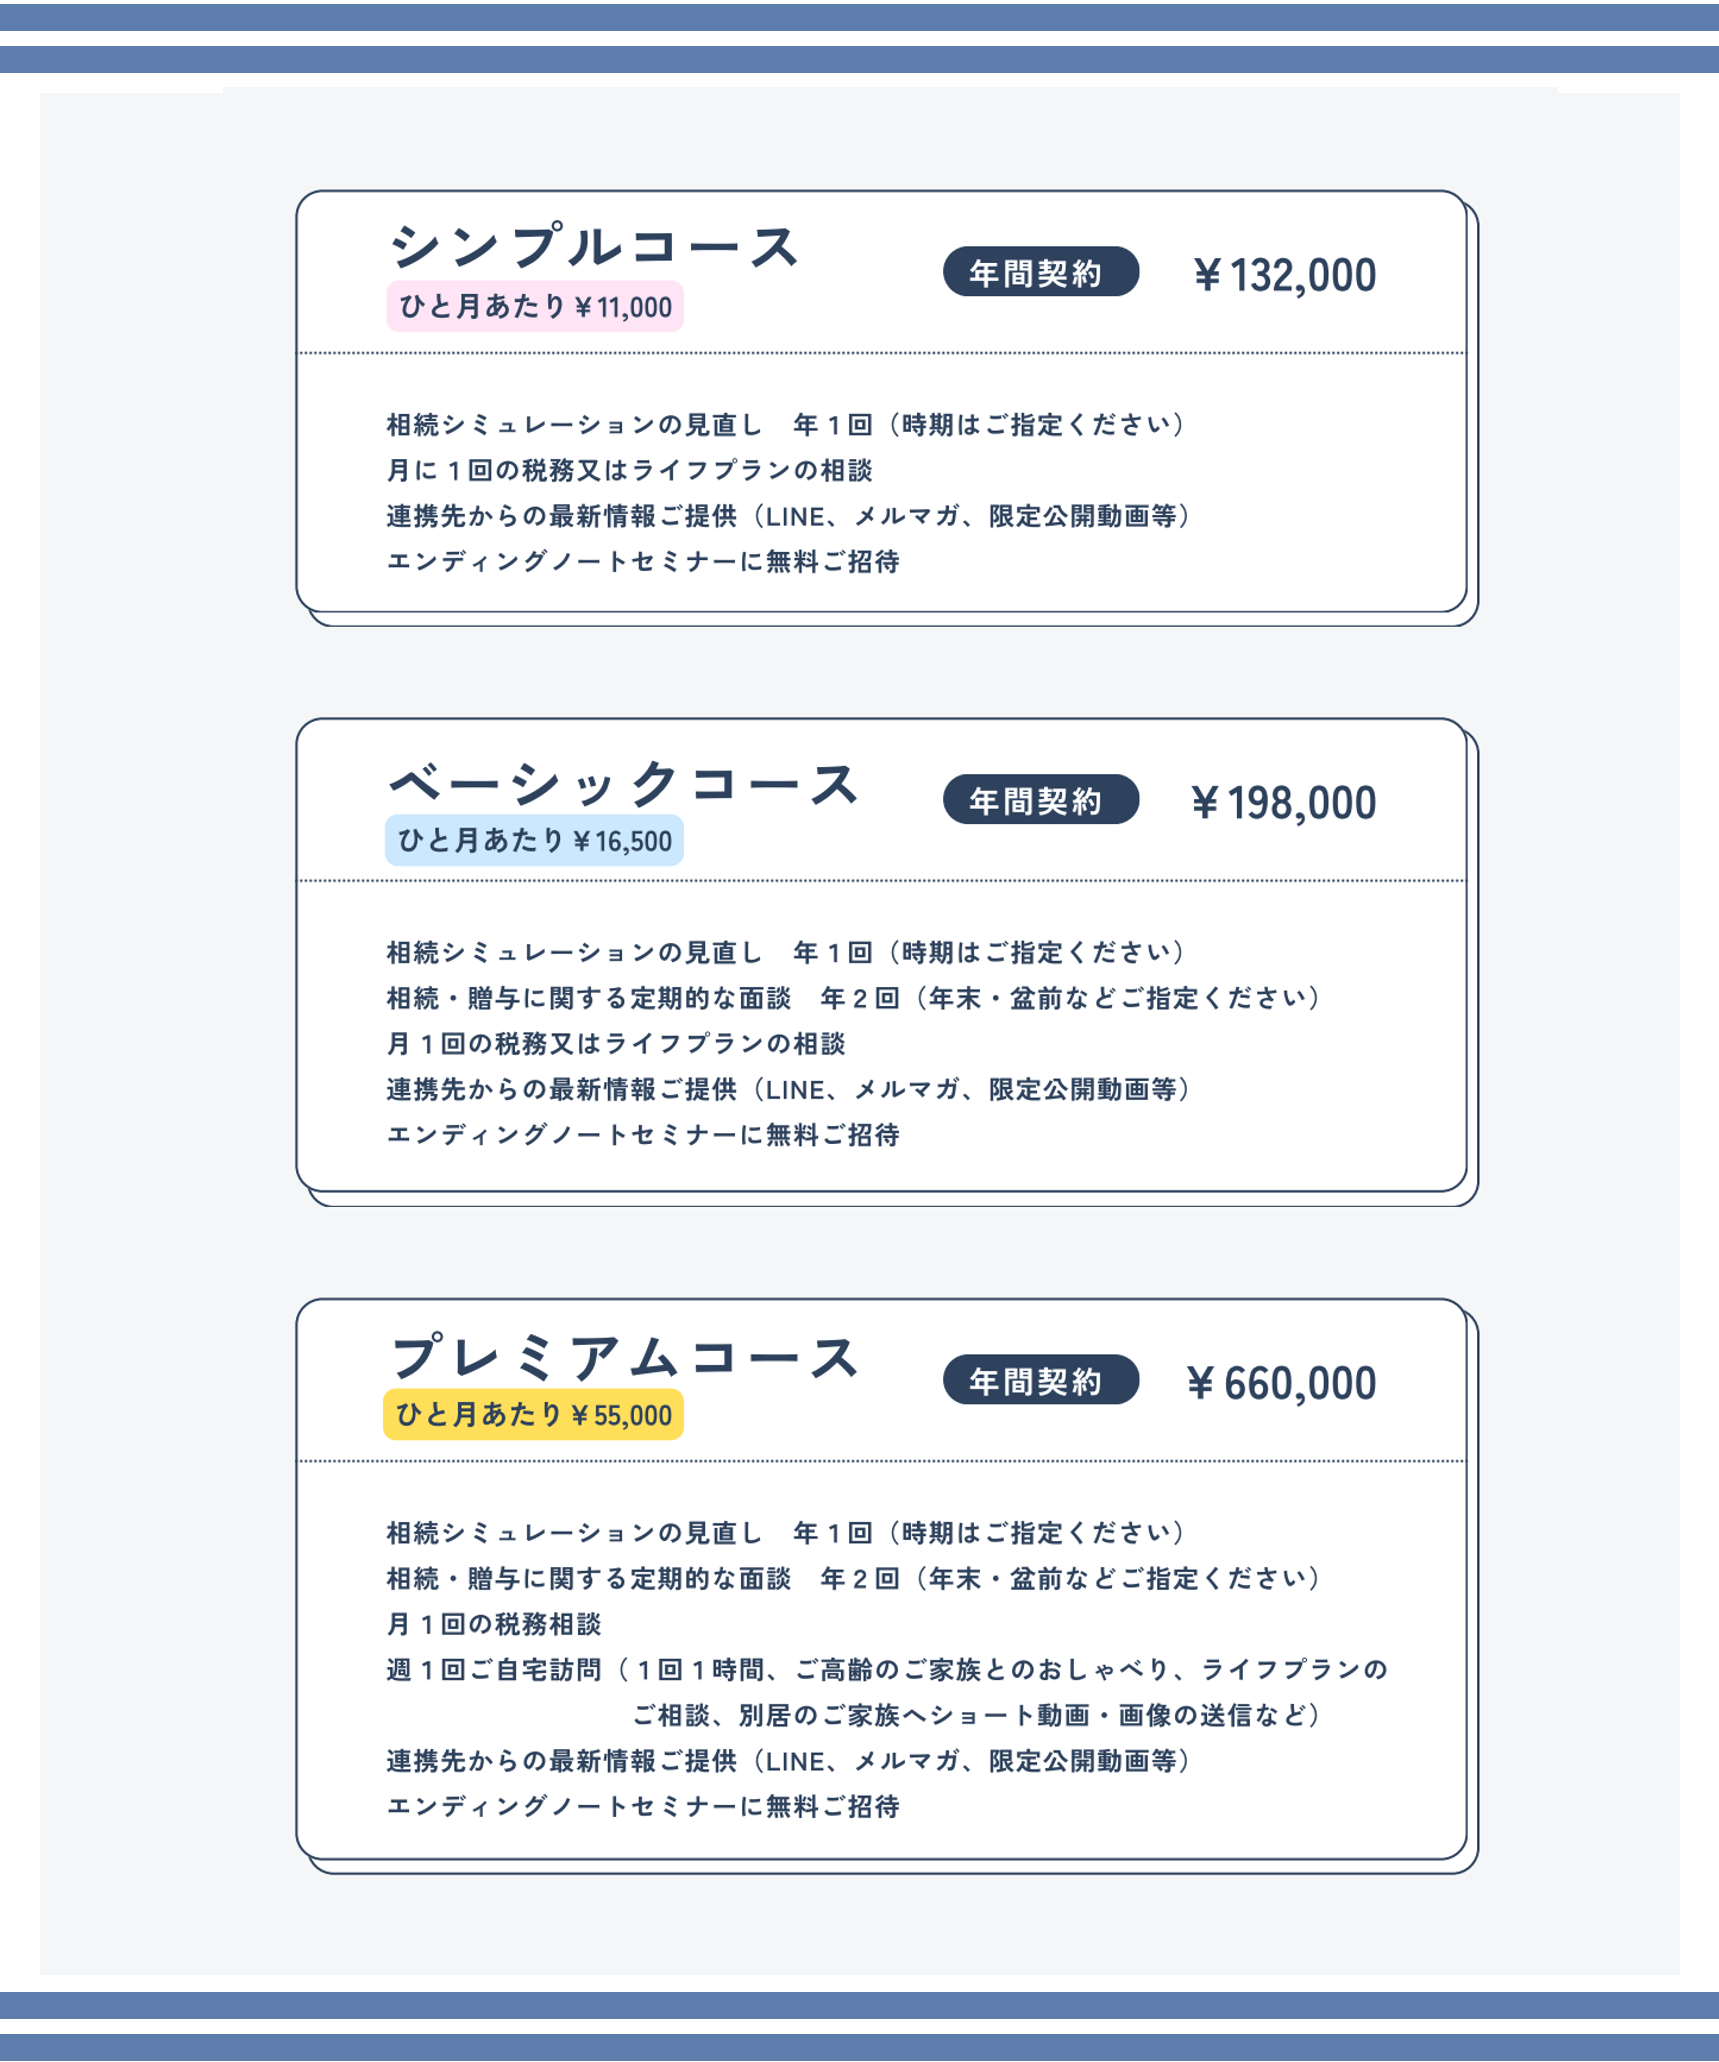The height and width of the screenshot is (2062, 1719).
Task: Click 週1回ご自宅訪問 line in プレミアムコース
Action: tap(887, 1692)
